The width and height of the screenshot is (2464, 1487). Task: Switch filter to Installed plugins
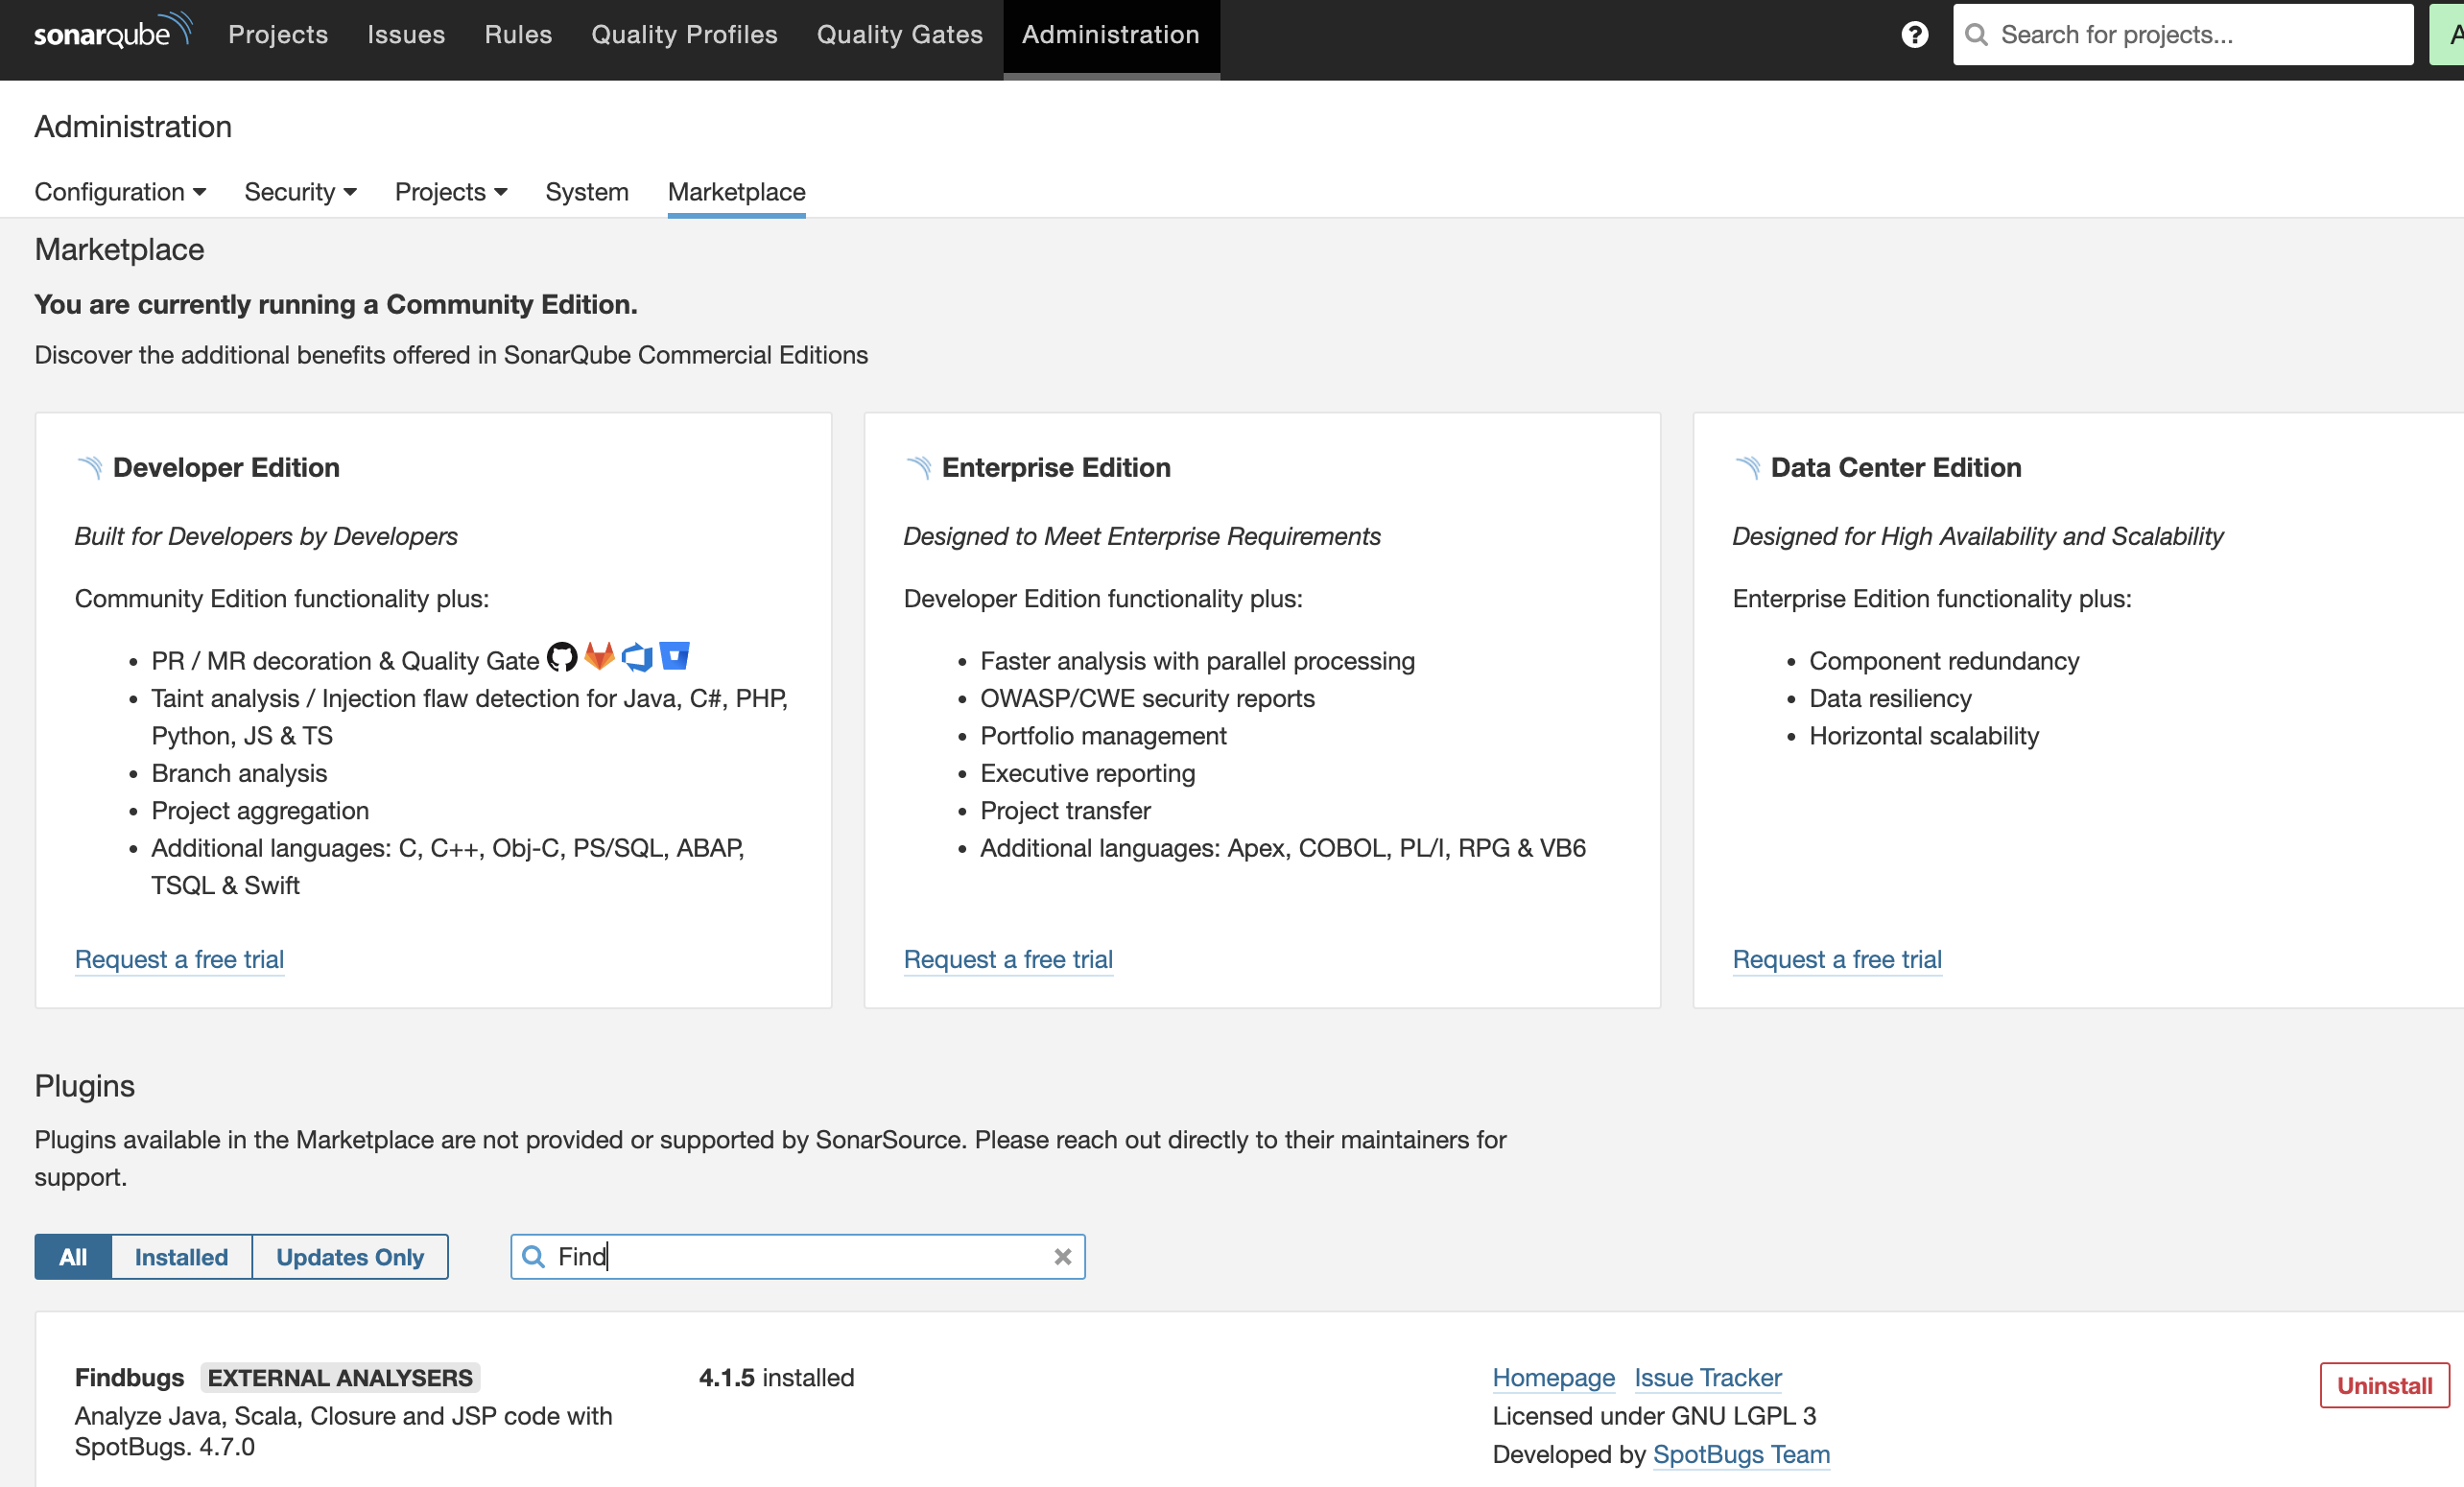[181, 1257]
